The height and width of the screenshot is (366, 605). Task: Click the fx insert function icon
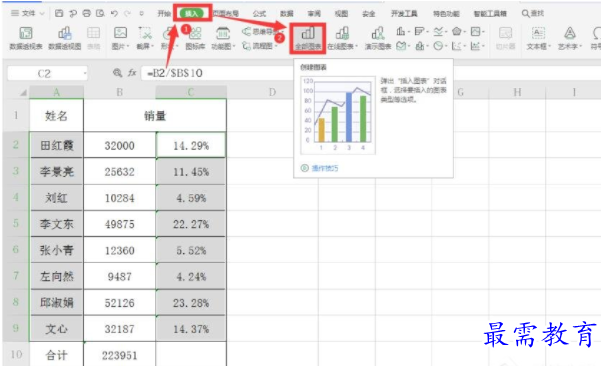click(132, 73)
